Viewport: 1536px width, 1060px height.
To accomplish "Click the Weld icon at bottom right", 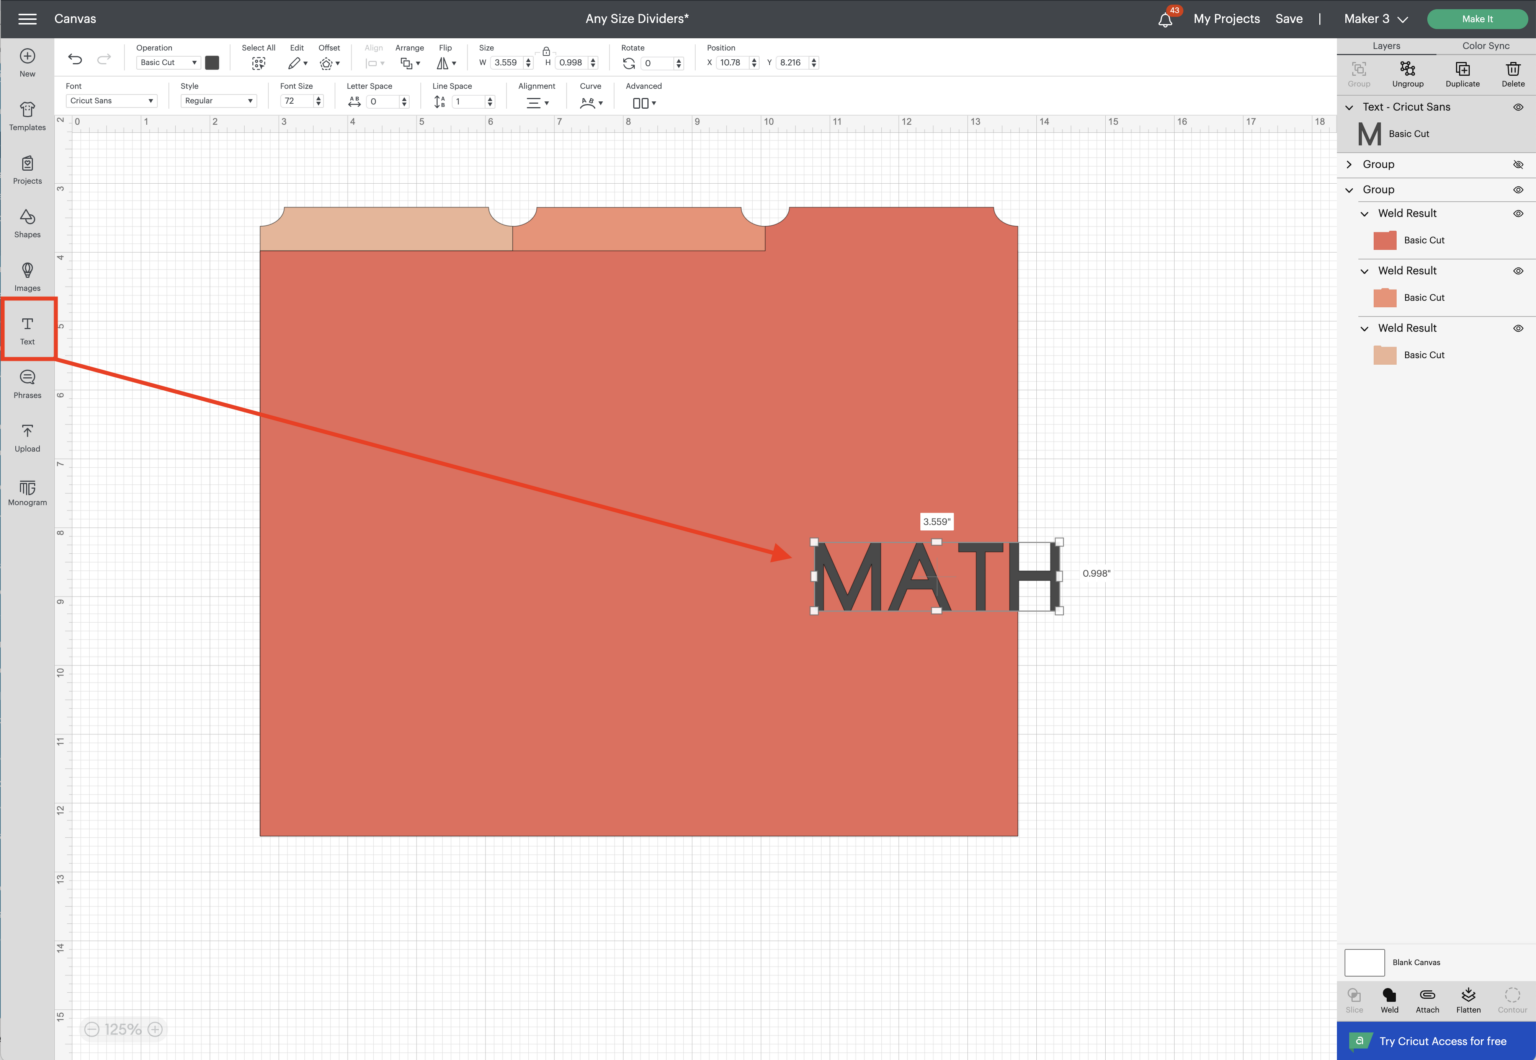I will 1389,997.
